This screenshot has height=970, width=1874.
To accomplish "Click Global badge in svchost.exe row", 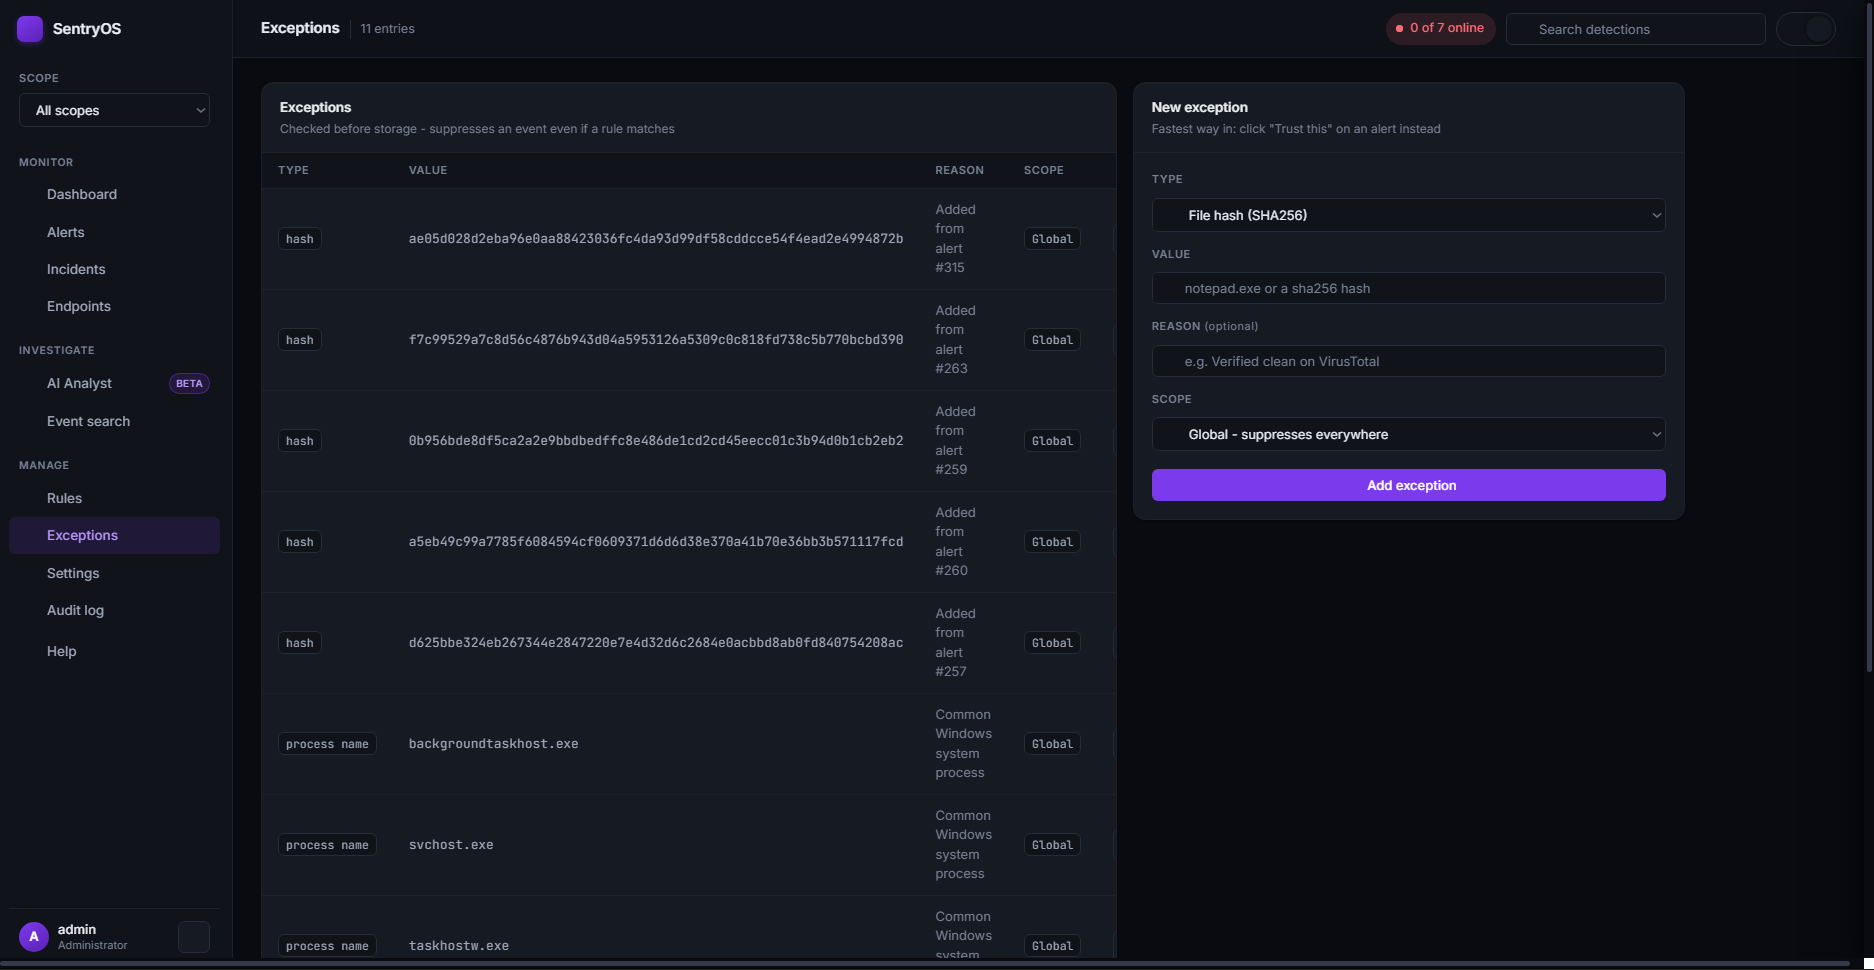I will [x=1052, y=845].
